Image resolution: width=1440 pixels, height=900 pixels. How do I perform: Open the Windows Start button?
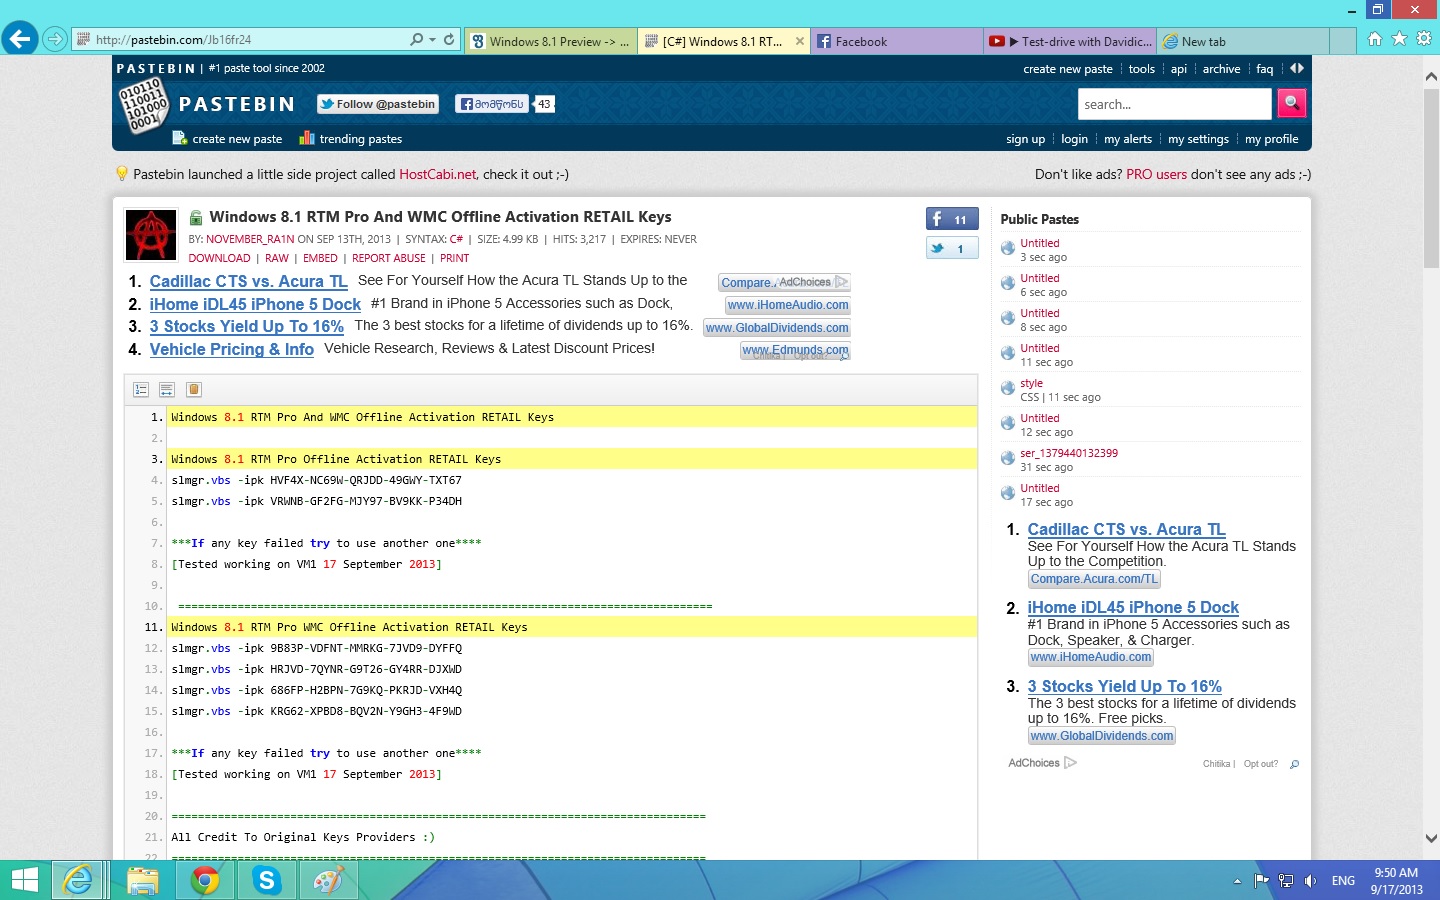[24, 880]
